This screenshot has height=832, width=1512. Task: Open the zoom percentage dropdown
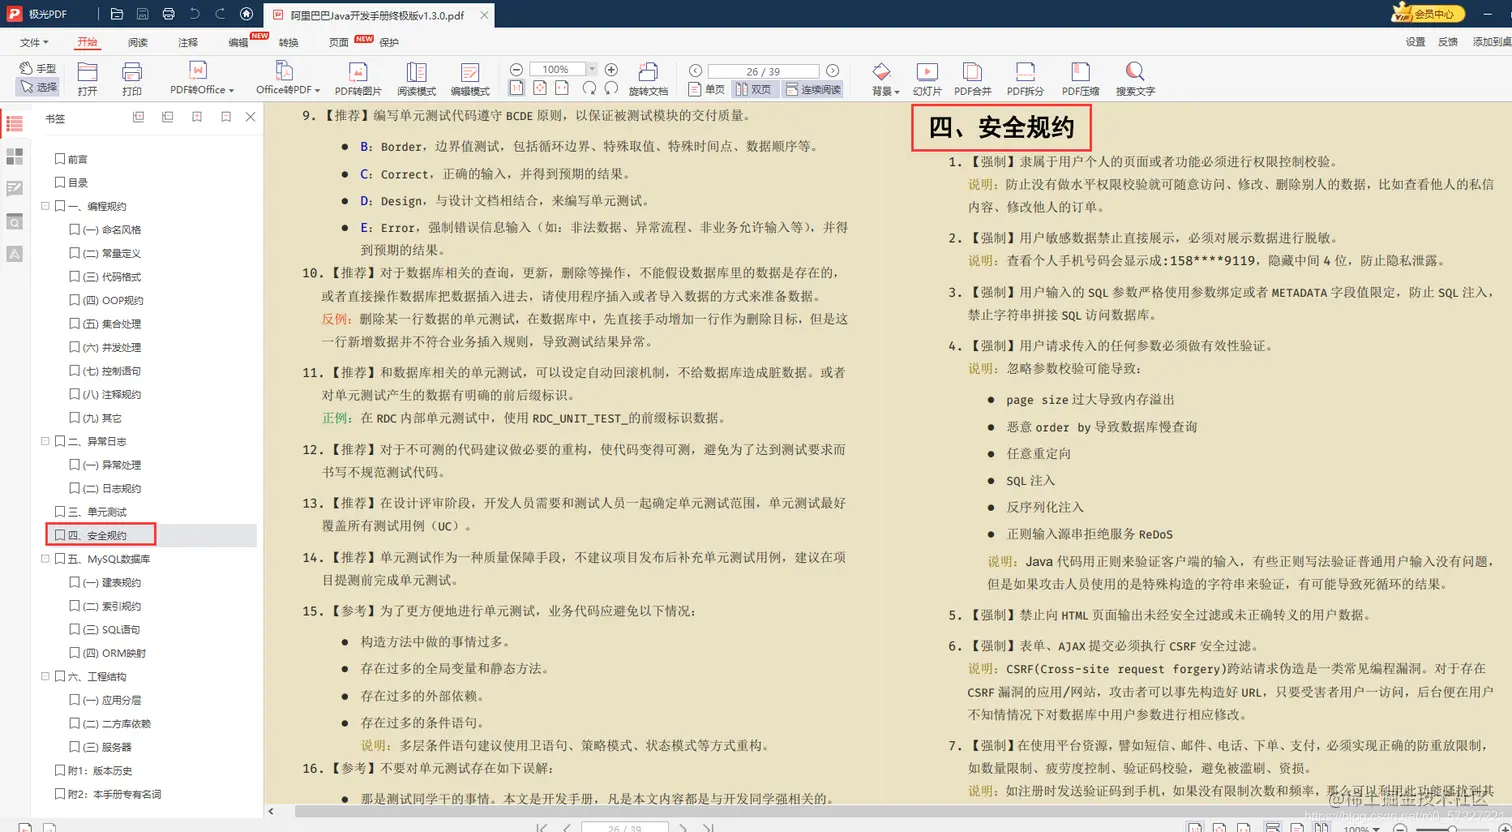(x=592, y=70)
